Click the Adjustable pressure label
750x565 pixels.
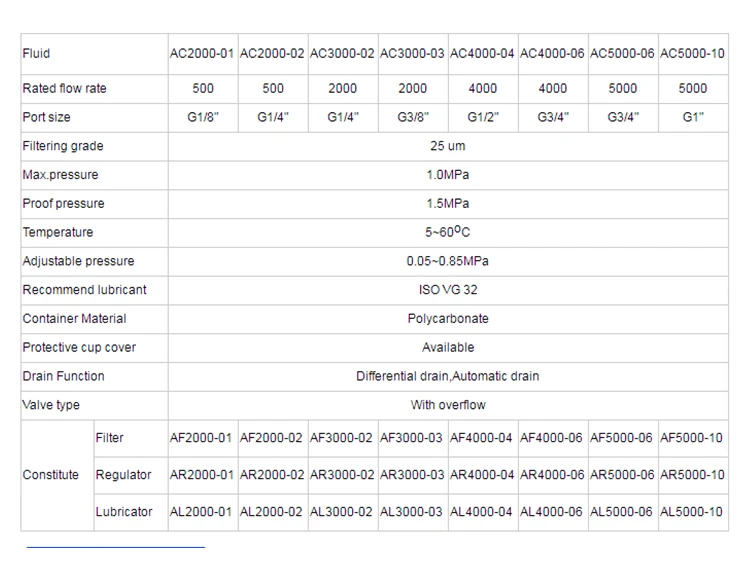click(78, 261)
